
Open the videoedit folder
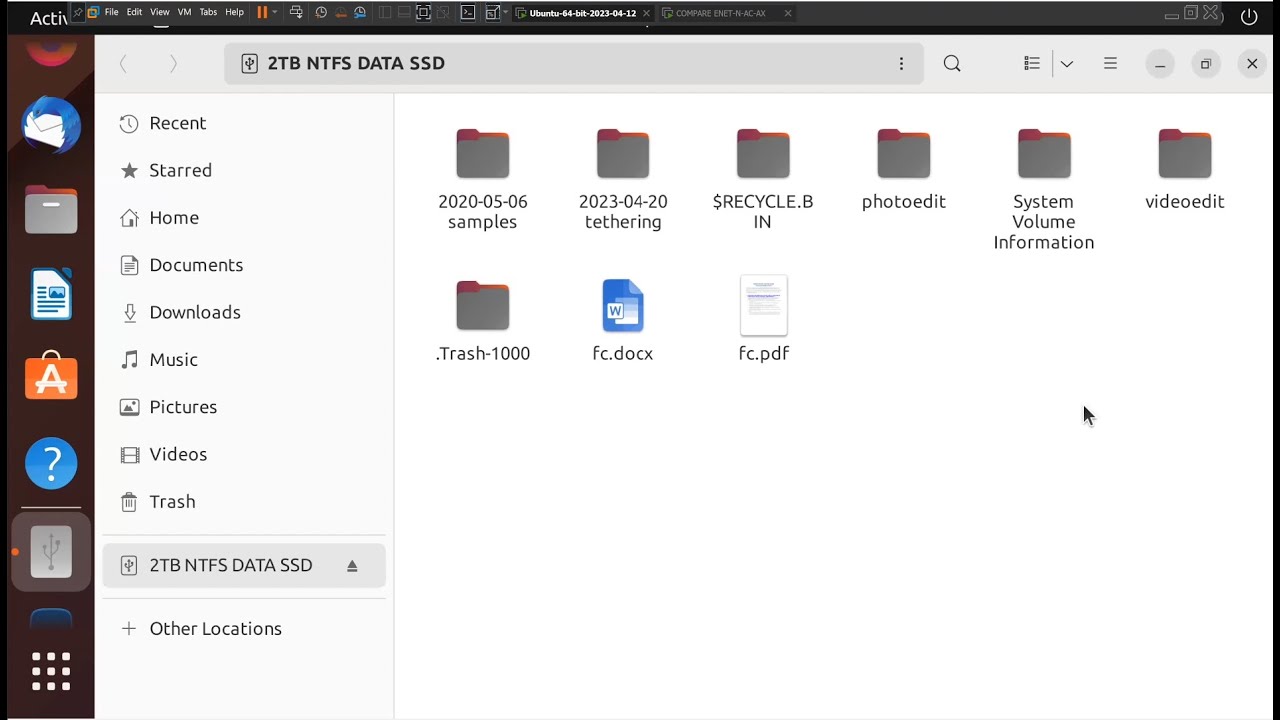1185,170
